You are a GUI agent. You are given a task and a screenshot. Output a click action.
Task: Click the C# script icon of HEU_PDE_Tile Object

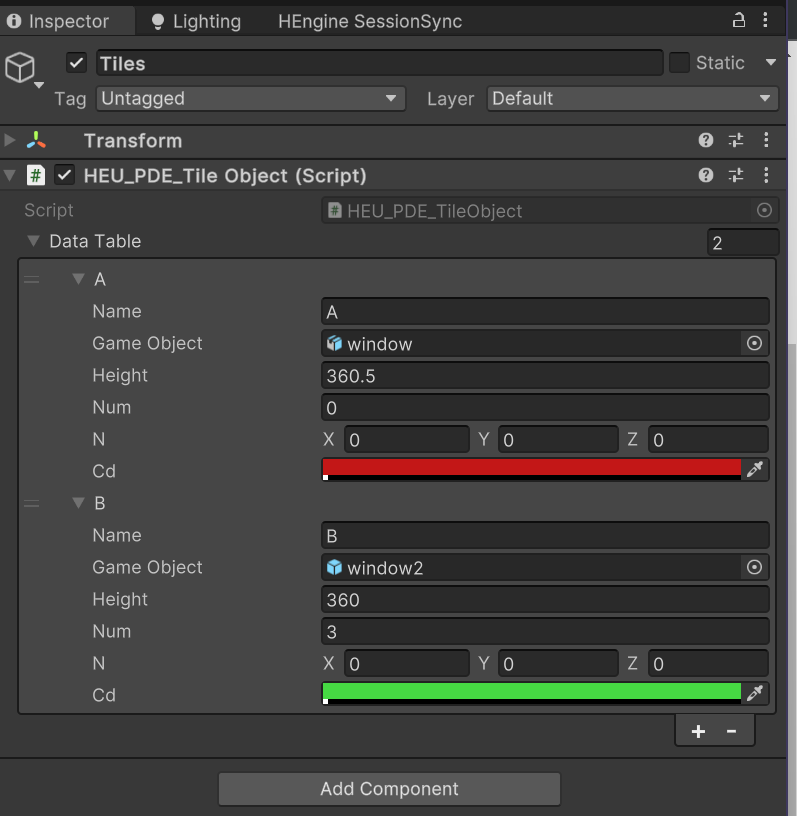(35, 175)
